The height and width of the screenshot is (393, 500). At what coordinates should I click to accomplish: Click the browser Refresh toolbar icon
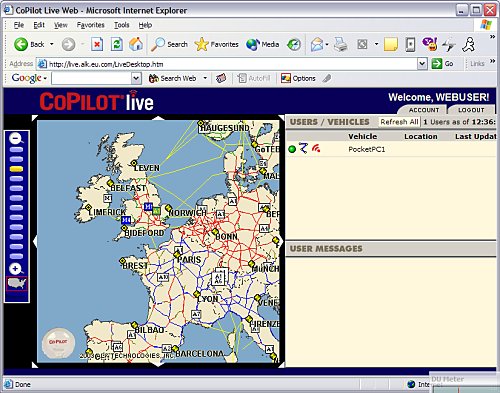pyautogui.click(x=116, y=44)
